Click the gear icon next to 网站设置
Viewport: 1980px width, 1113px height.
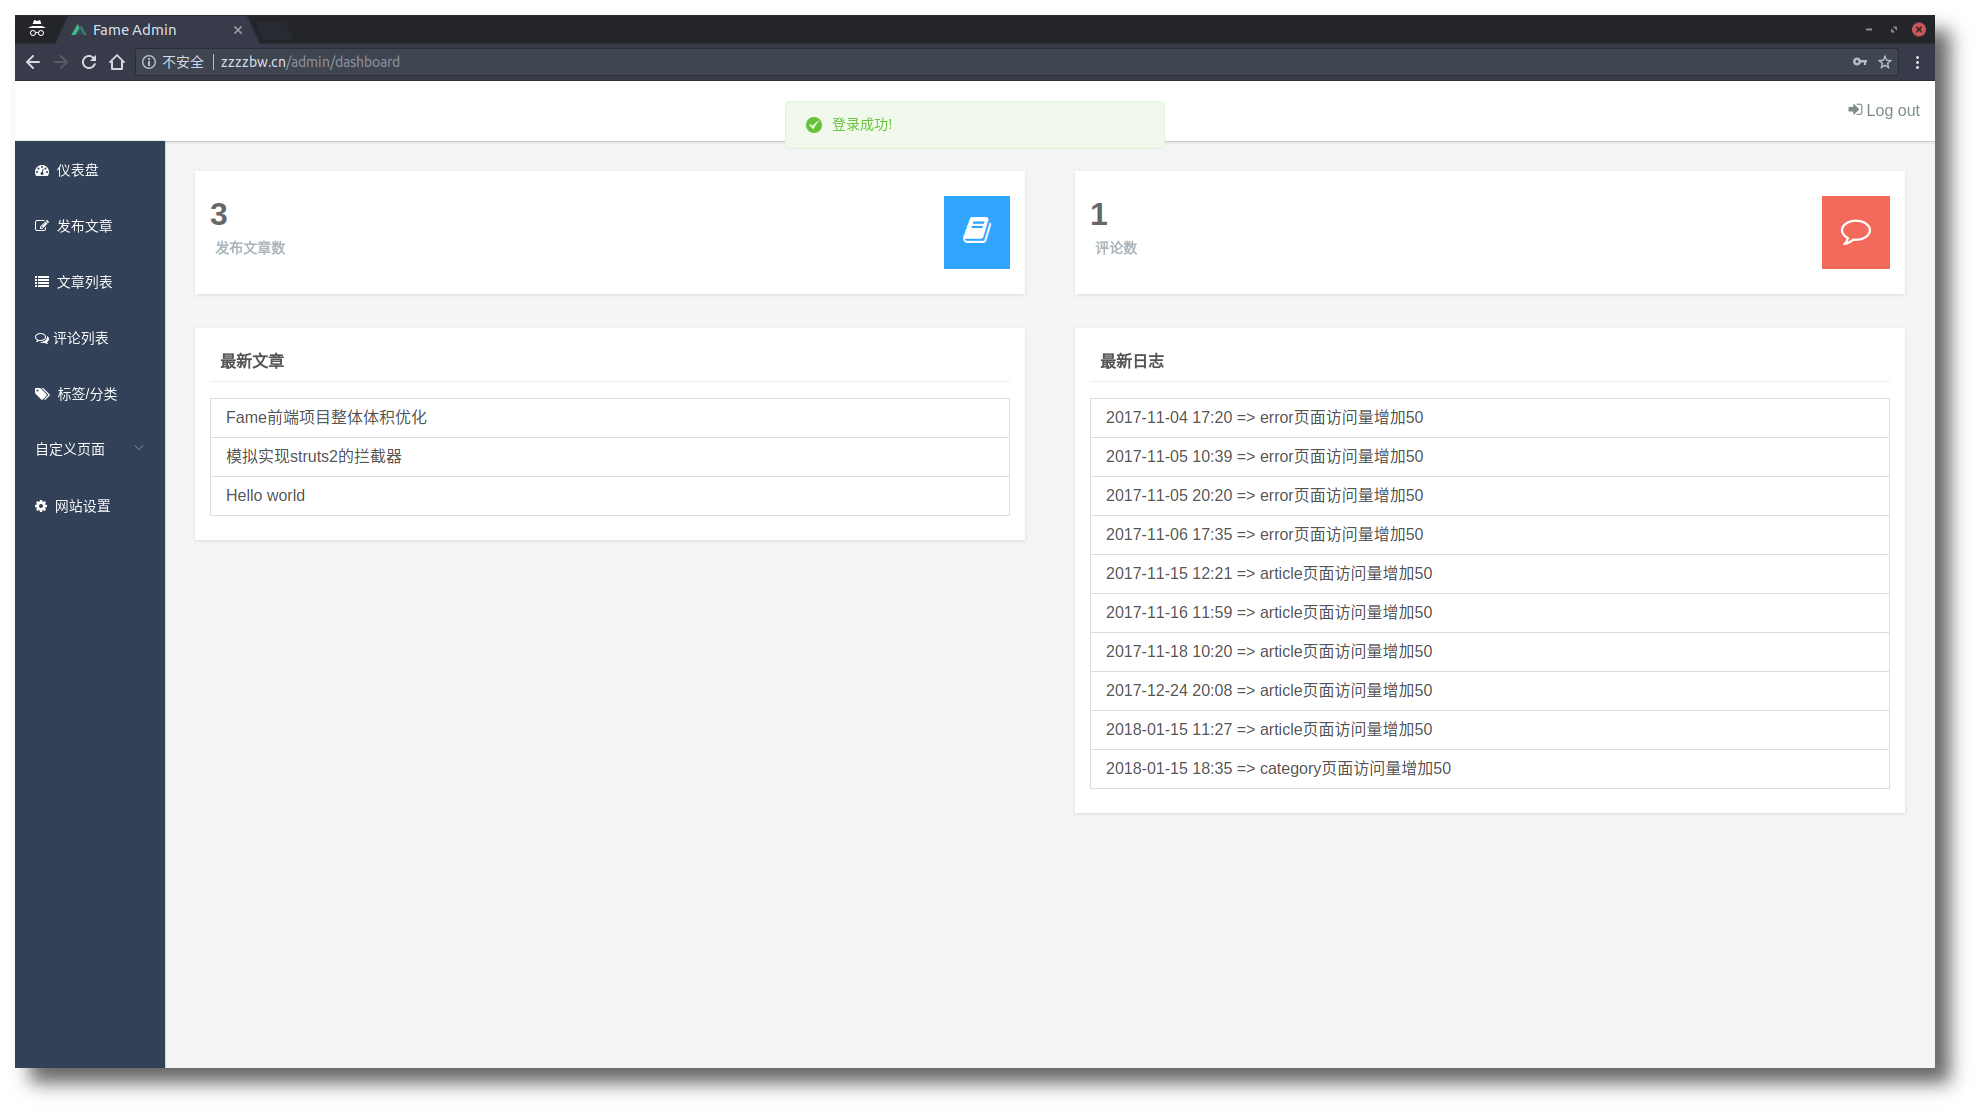tap(41, 505)
